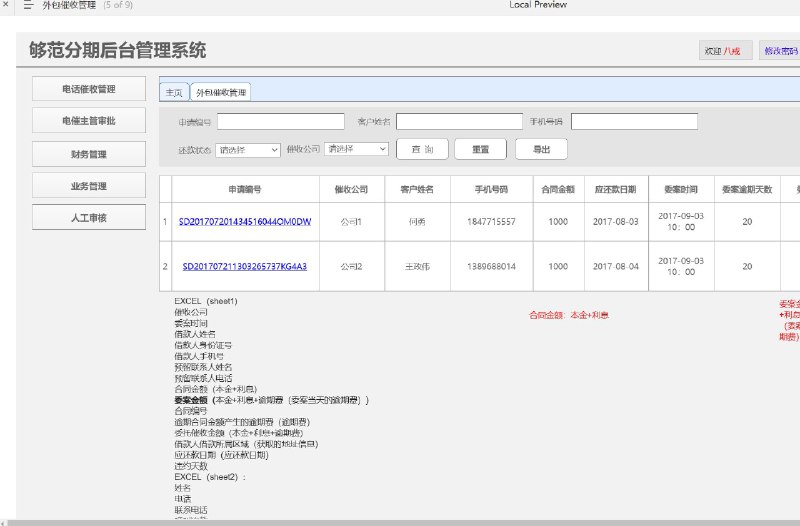Click the red 合同金额：本金+利息 note
This screenshot has height=526, width=800.
(569, 315)
